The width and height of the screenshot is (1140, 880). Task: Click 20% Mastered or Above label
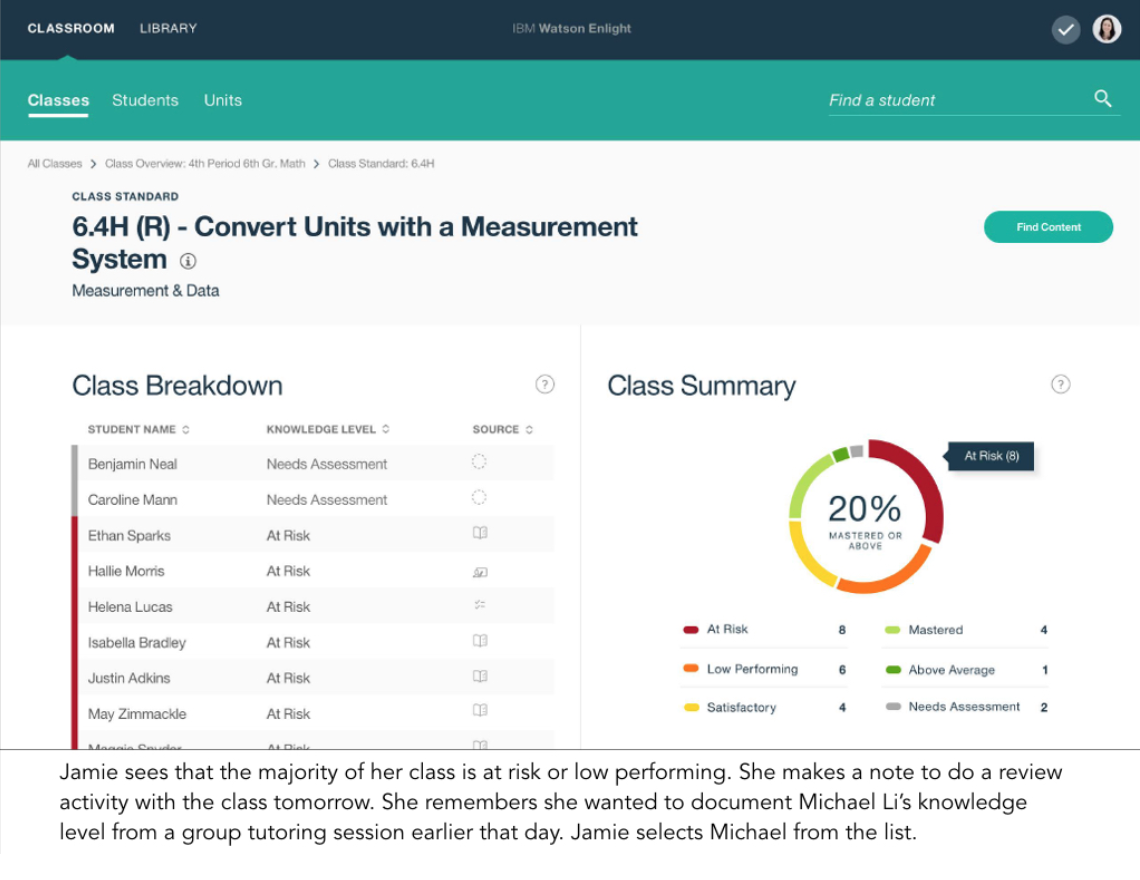click(x=864, y=519)
